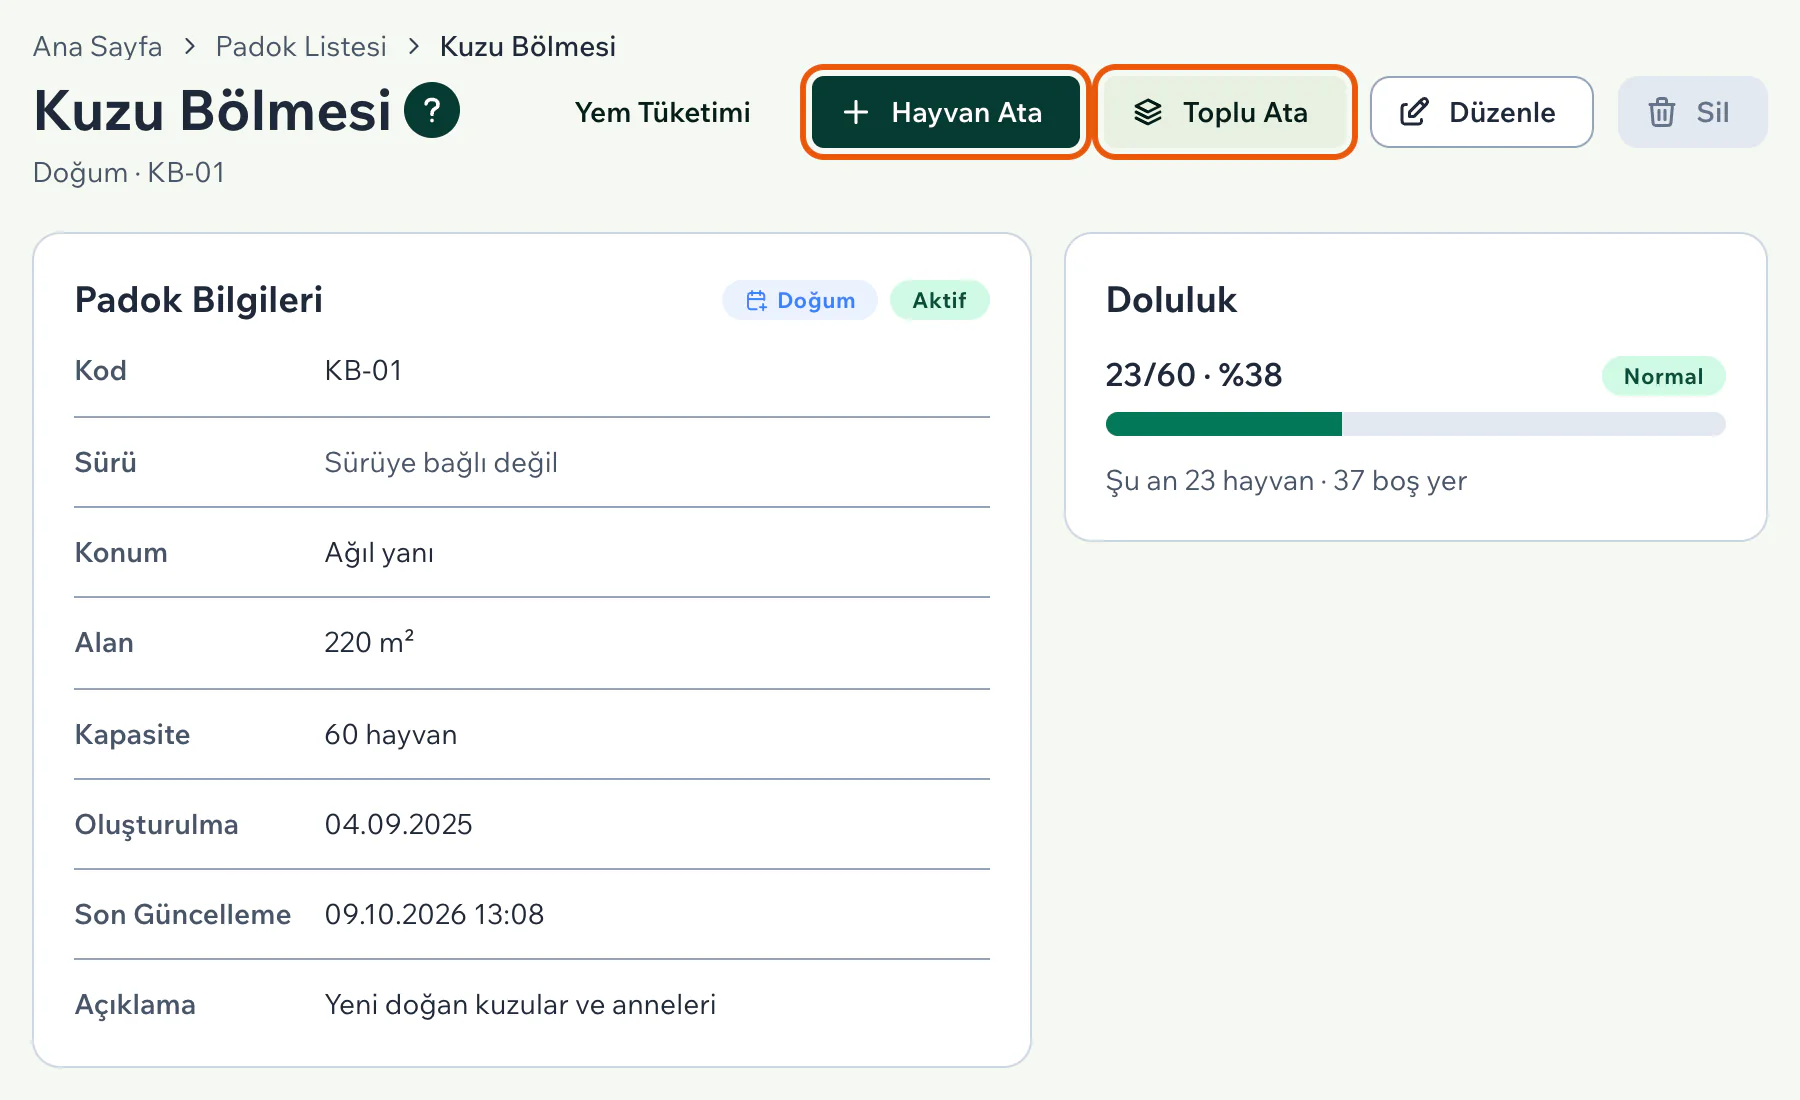
Task: Select occupancy text '23/60 · %38'
Action: [1193, 375]
